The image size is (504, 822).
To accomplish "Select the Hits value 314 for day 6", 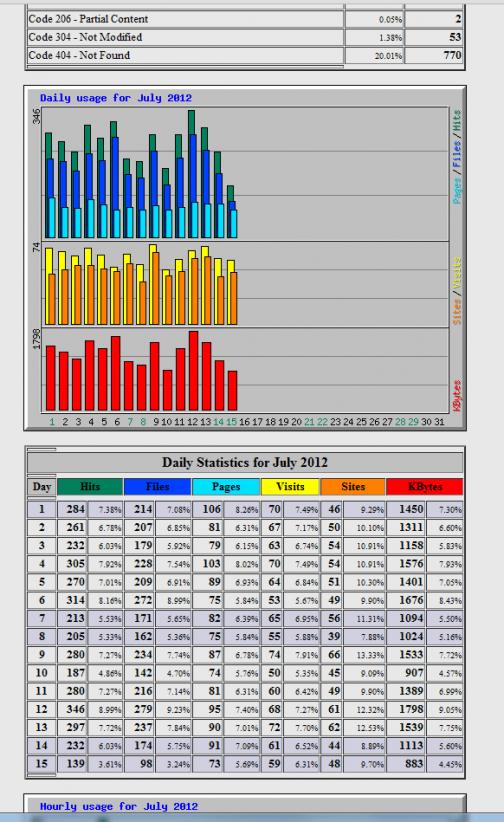I will point(76,600).
